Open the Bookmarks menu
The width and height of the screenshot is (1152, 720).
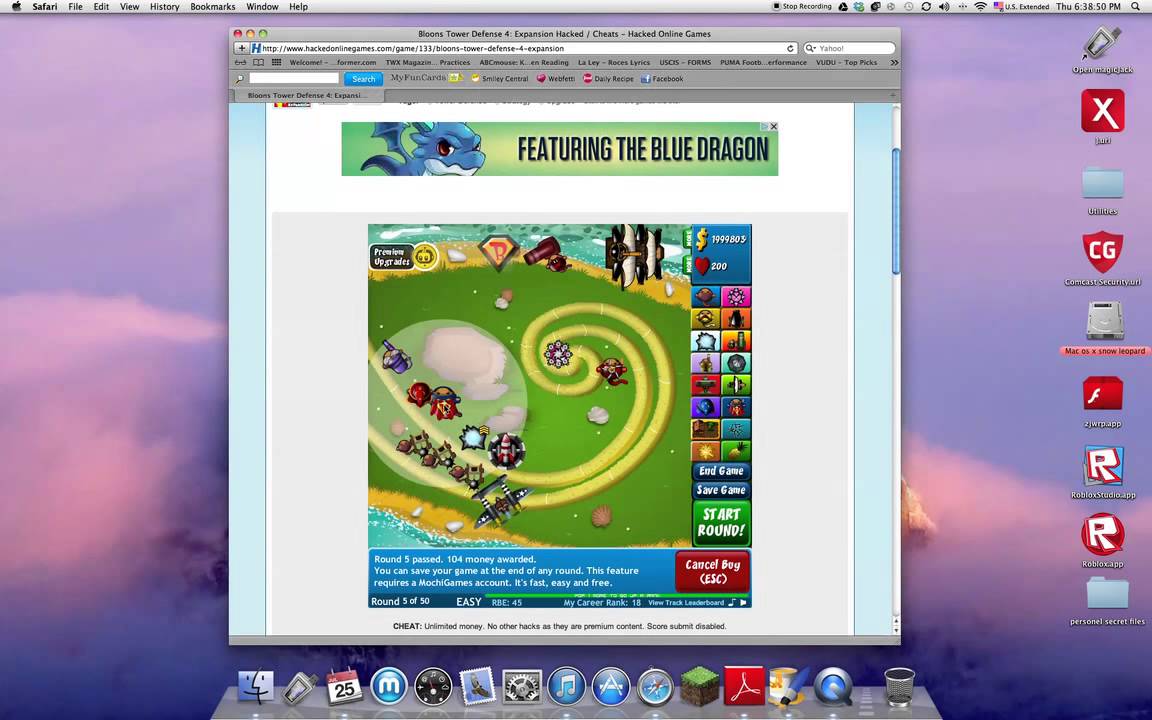pos(212,7)
